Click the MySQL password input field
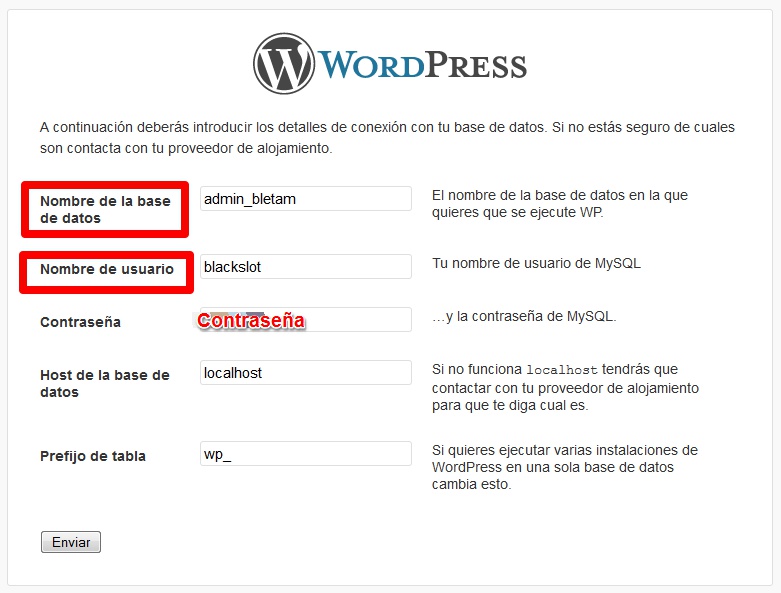Image resolution: width=781 pixels, height=593 pixels. click(x=306, y=320)
